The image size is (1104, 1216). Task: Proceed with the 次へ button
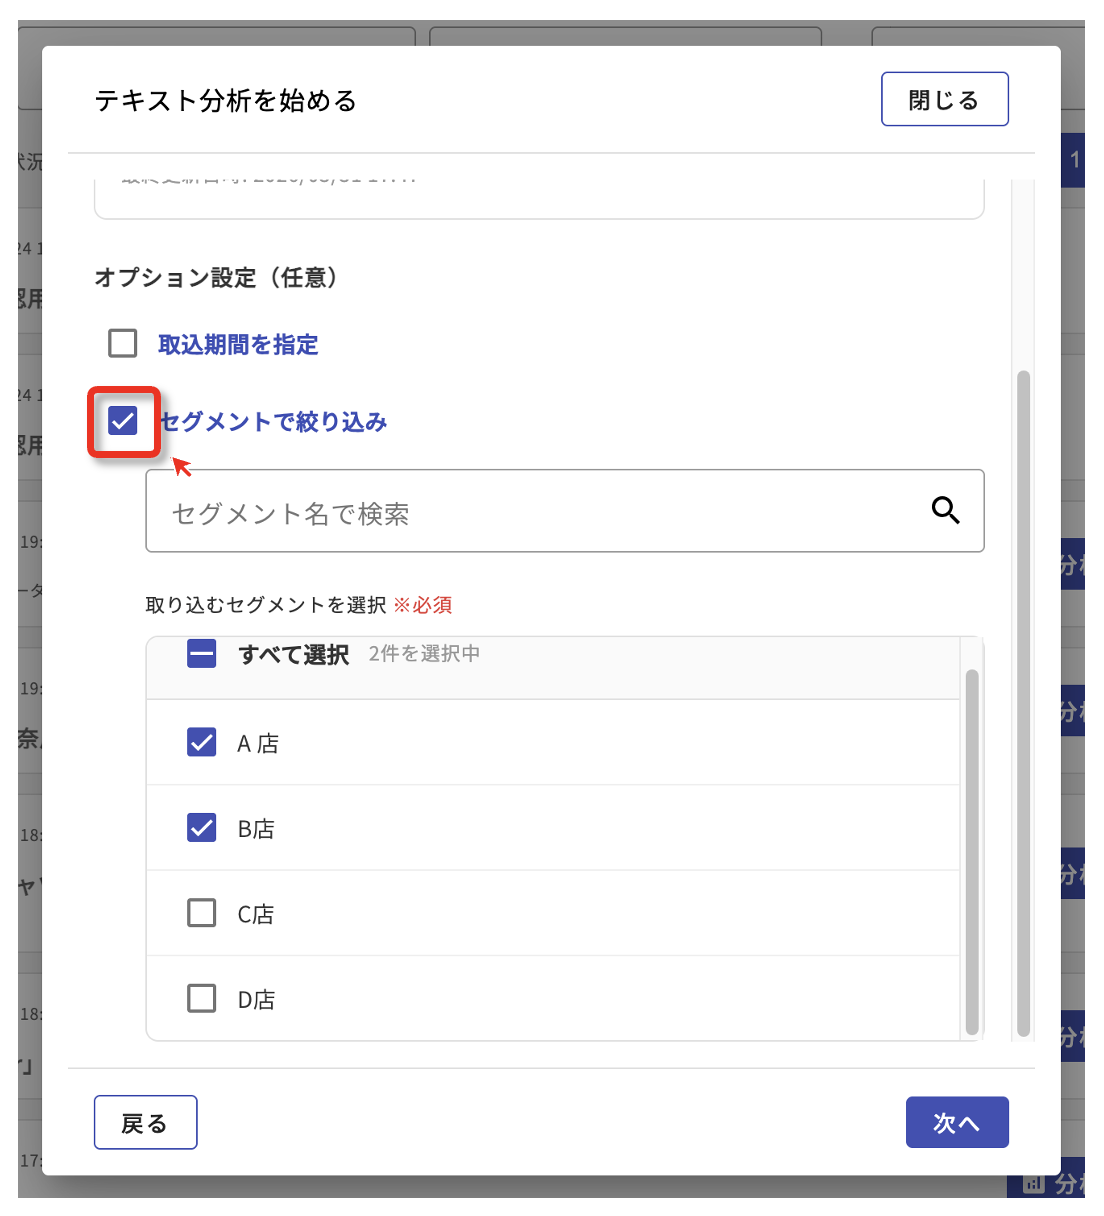click(x=956, y=1123)
